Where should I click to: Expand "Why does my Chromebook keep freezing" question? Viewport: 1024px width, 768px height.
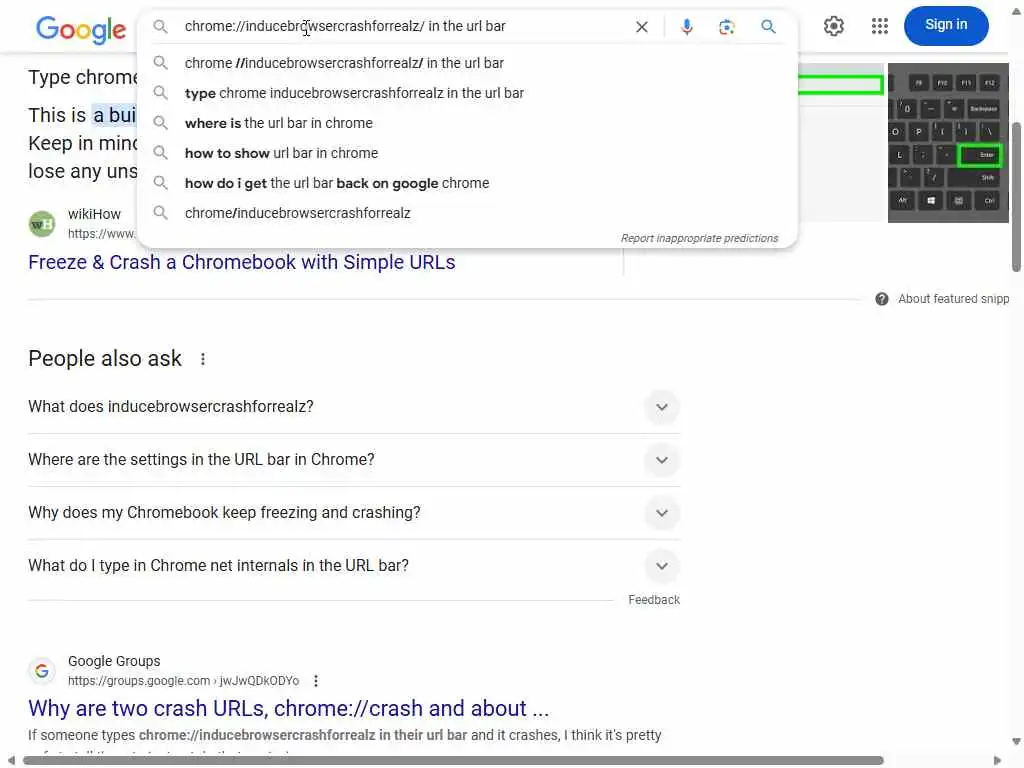(354, 513)
